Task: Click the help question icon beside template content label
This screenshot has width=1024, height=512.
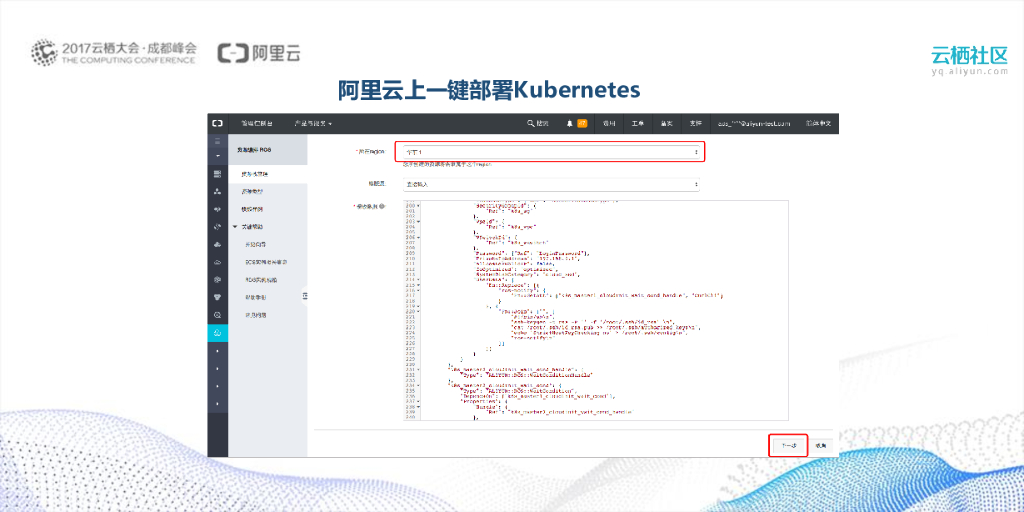Action: (x=382, y=206)
